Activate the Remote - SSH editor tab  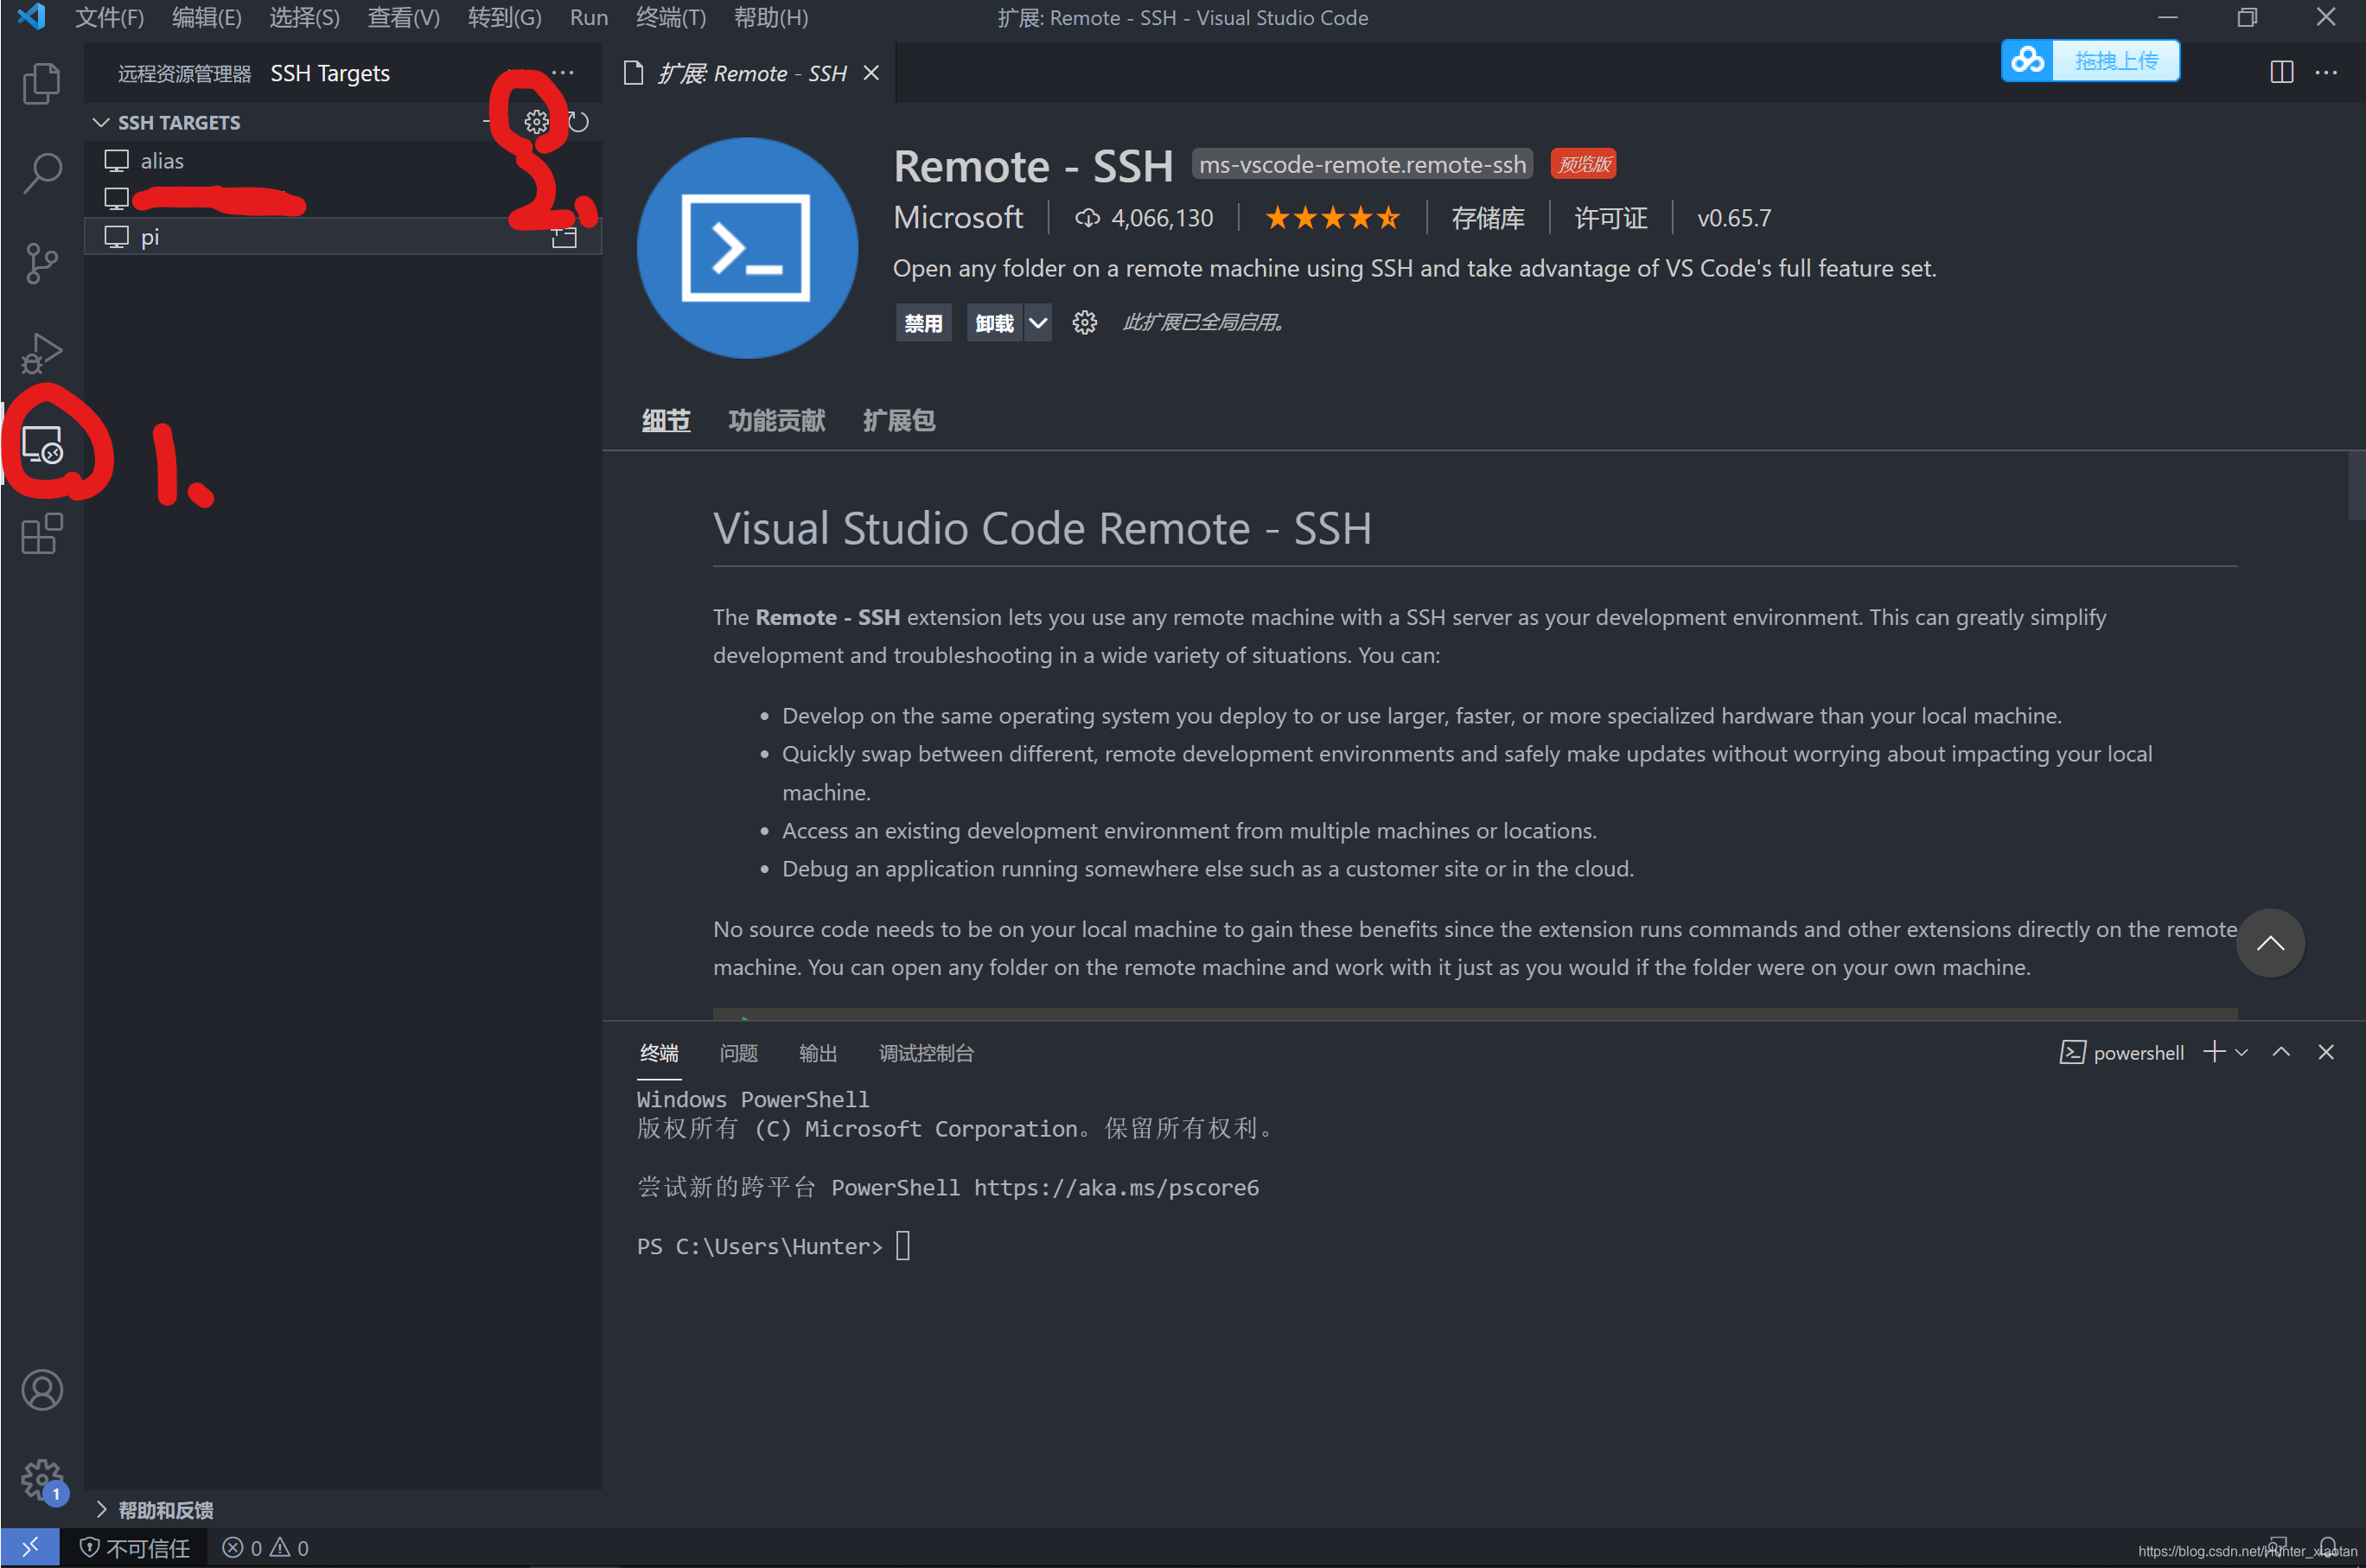(747, 73)
